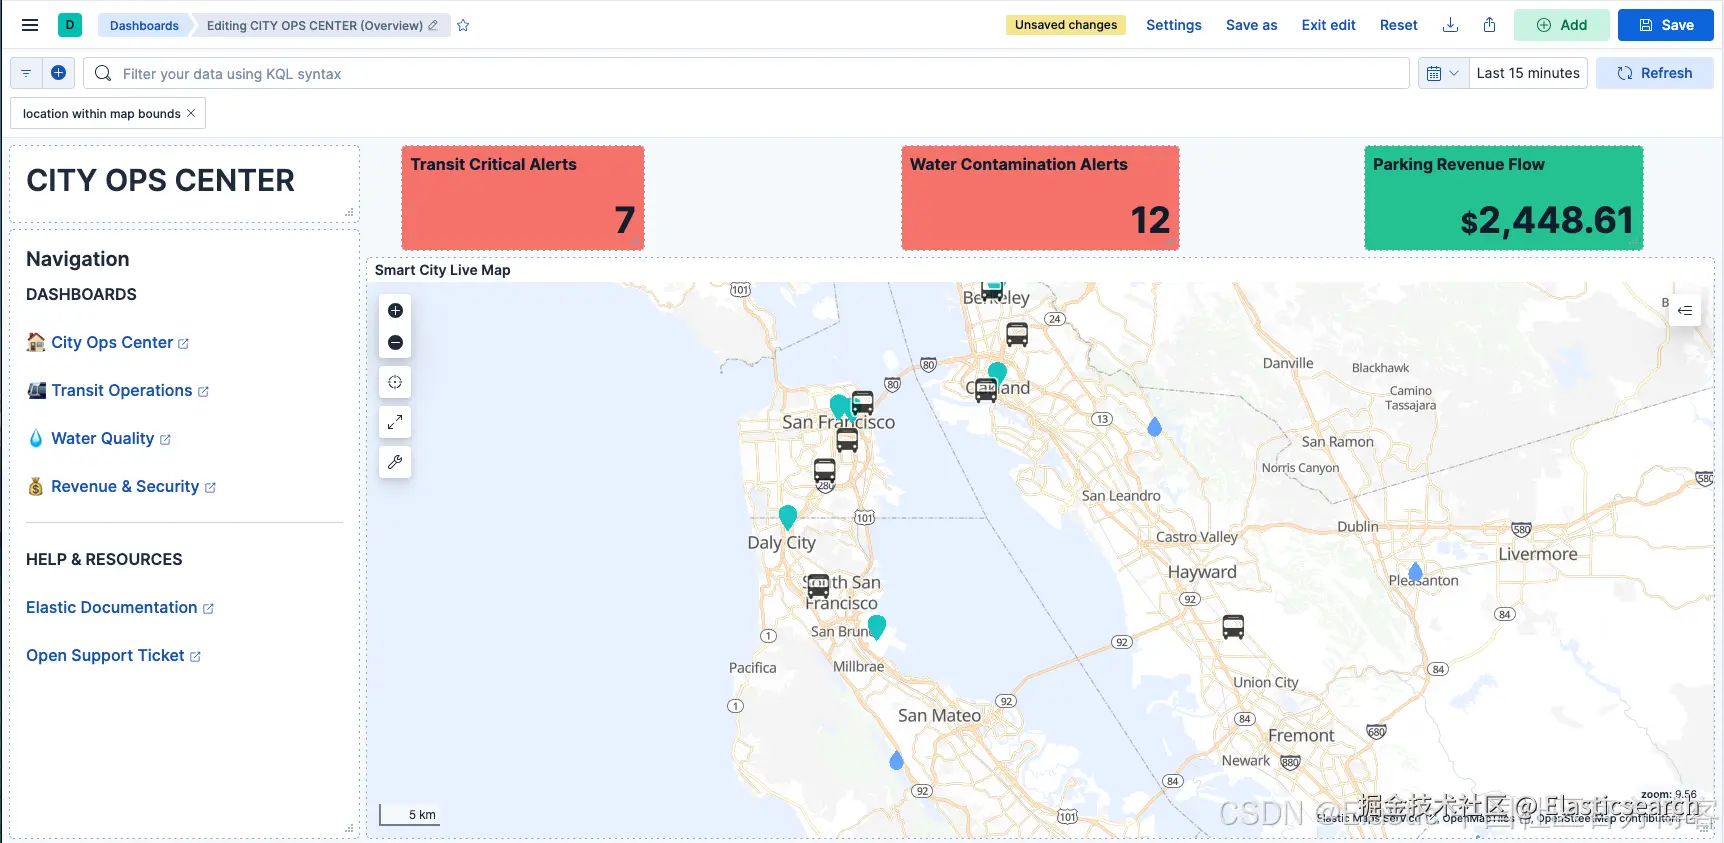Open the Revenue & Security dashboard link
1724x843 pixels.
tap(125, 486)
